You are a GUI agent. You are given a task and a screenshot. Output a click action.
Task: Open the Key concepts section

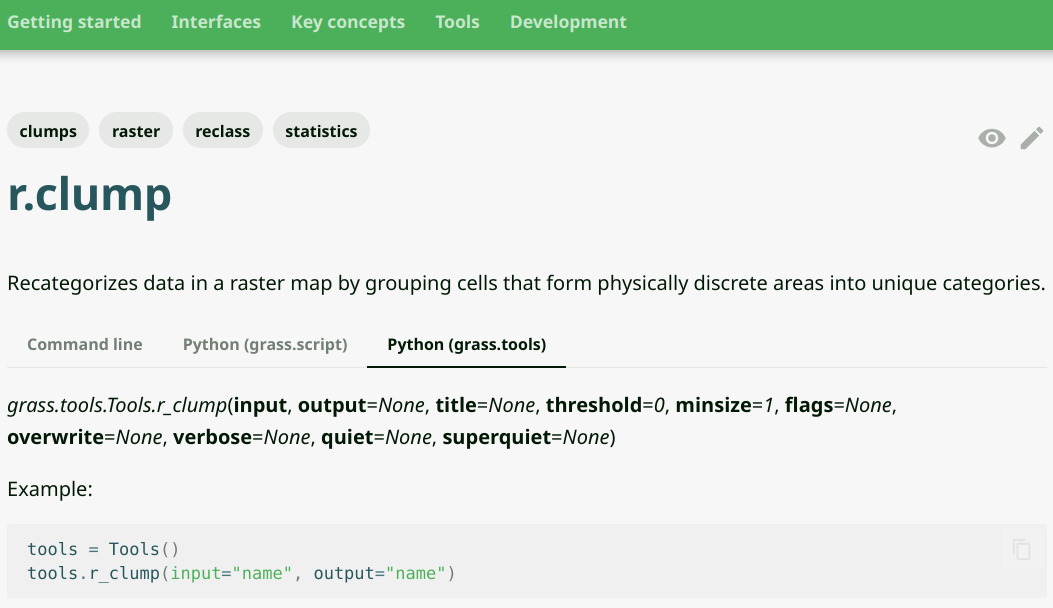(348, 22)
